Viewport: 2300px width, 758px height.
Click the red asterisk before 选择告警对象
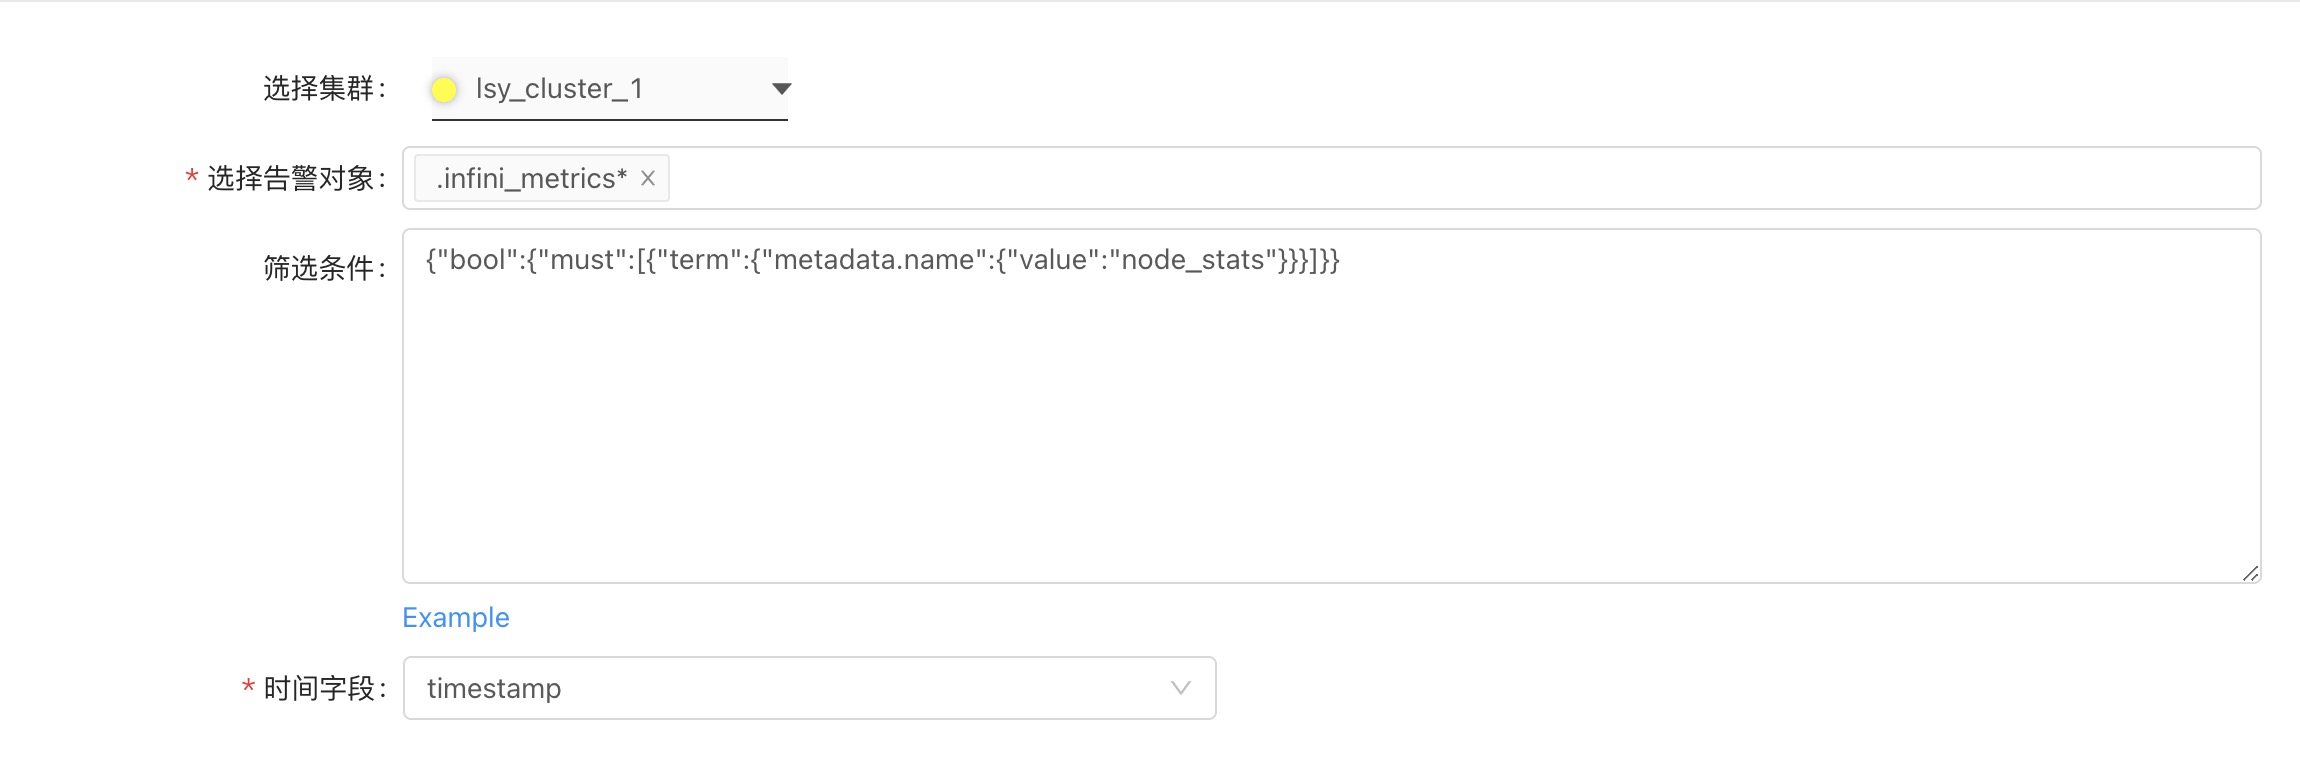(x=191, y=178)
